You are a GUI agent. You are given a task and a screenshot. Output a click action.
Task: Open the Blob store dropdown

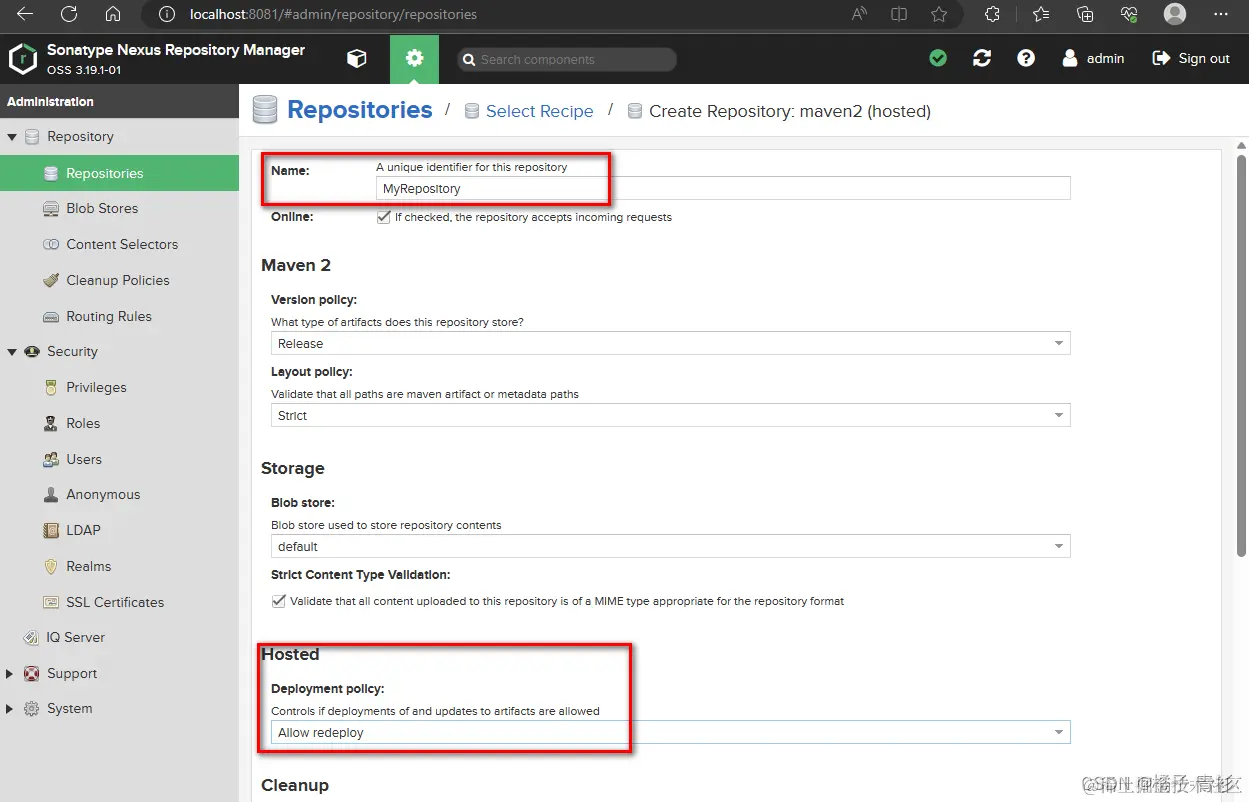tap(670, 546)
